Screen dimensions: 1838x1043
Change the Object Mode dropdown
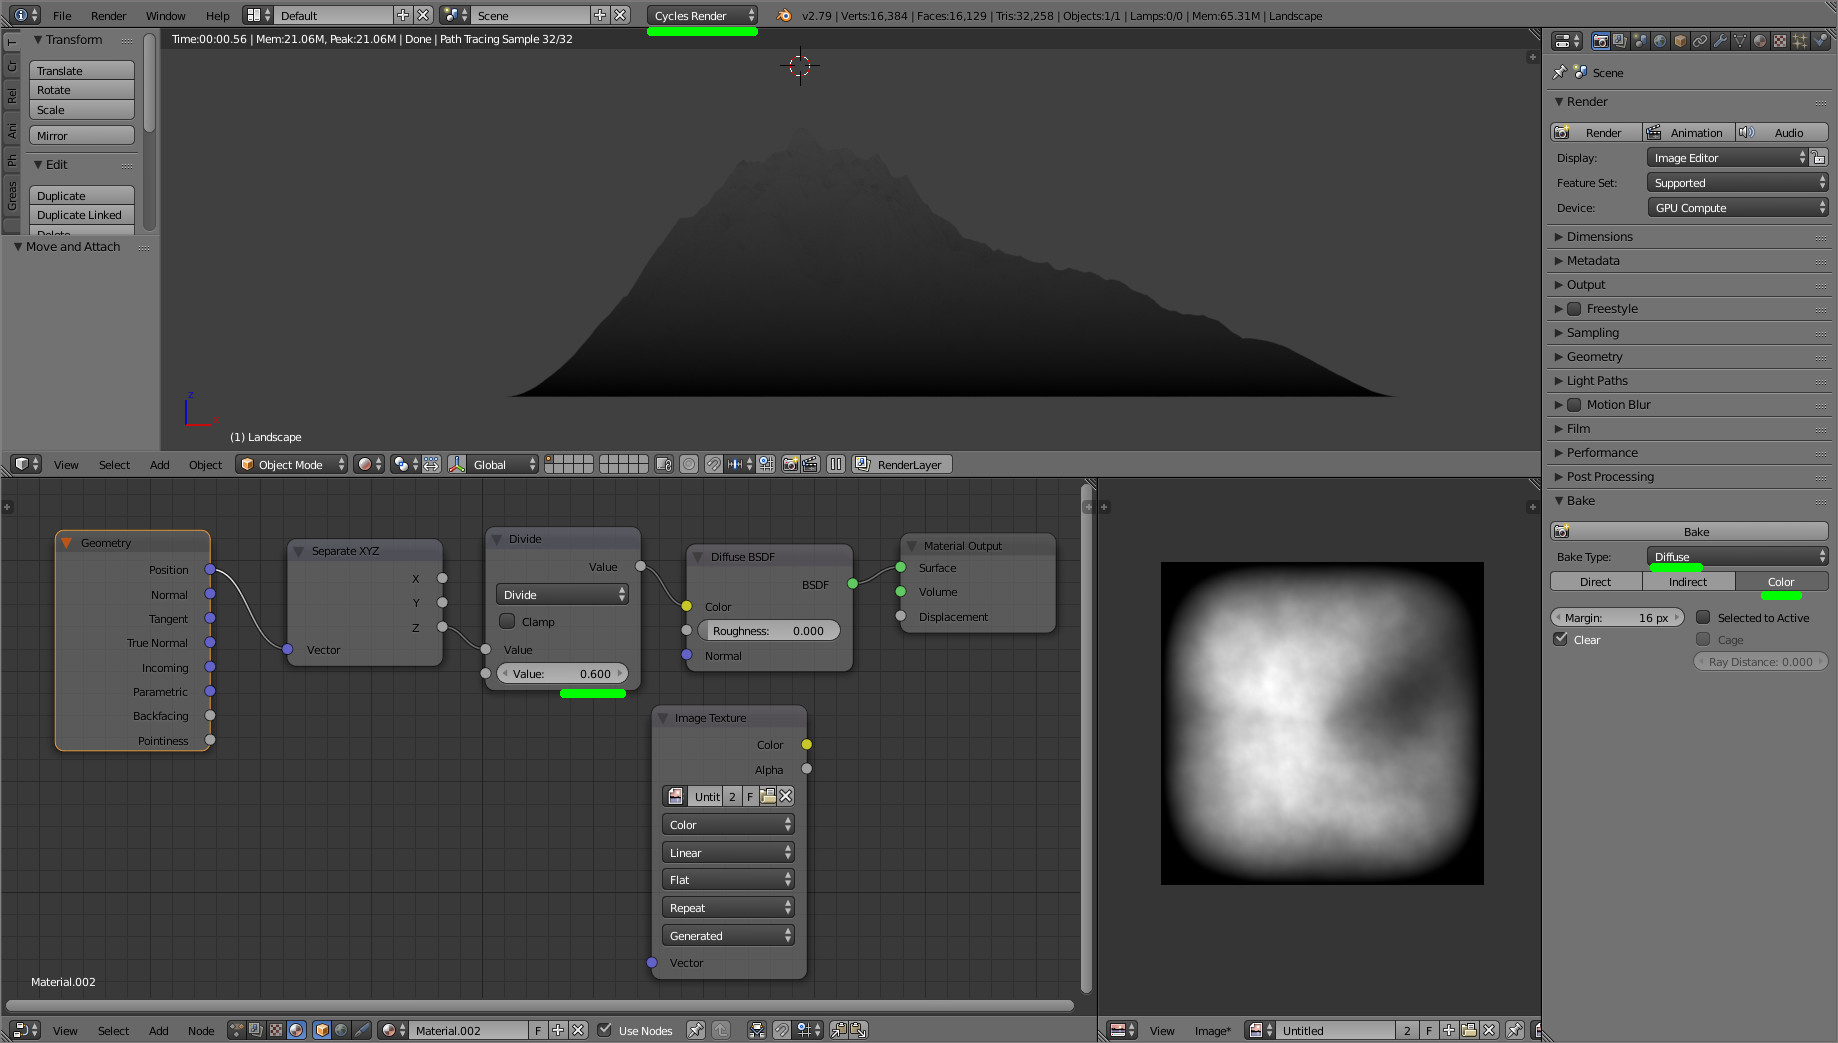(x=290, y=464)
